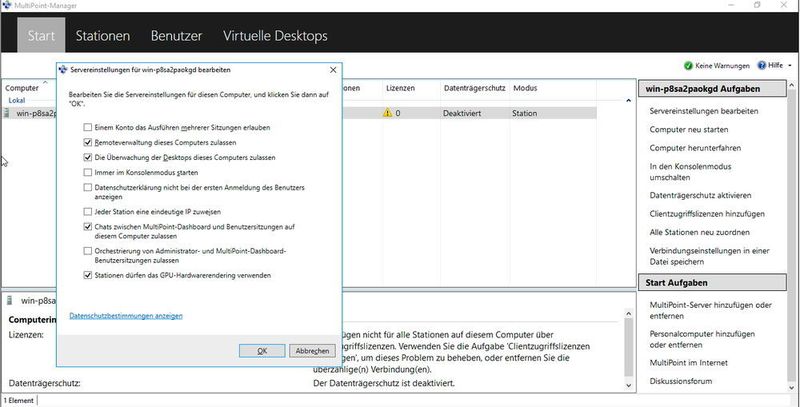The image size is (800, 407).
Task: Click 'Clientzugriffslizenzen hinzufügen' task
Action: coord(707,214)
